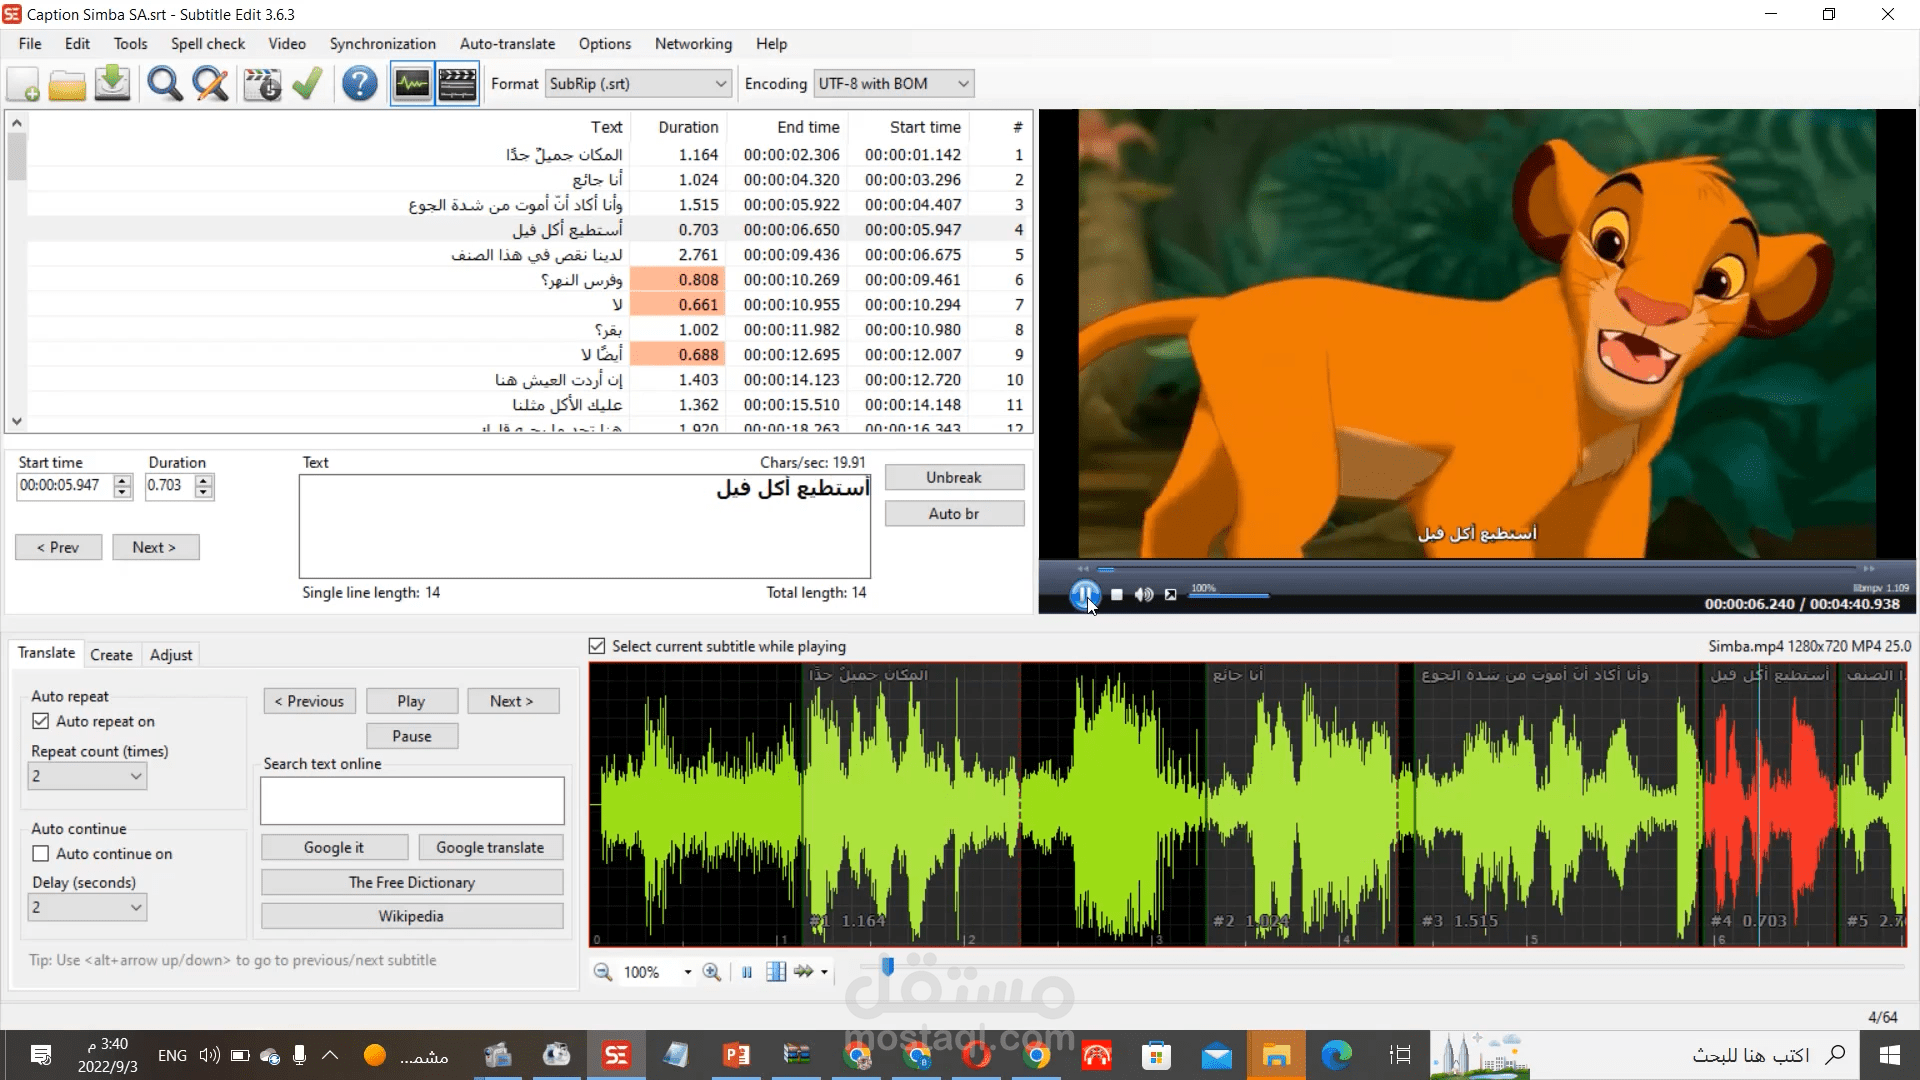The height and width of the screenshot is (1080, 1920).
Task: Click the Task View taskbar icon
Action: [x=1400, y=1055]
